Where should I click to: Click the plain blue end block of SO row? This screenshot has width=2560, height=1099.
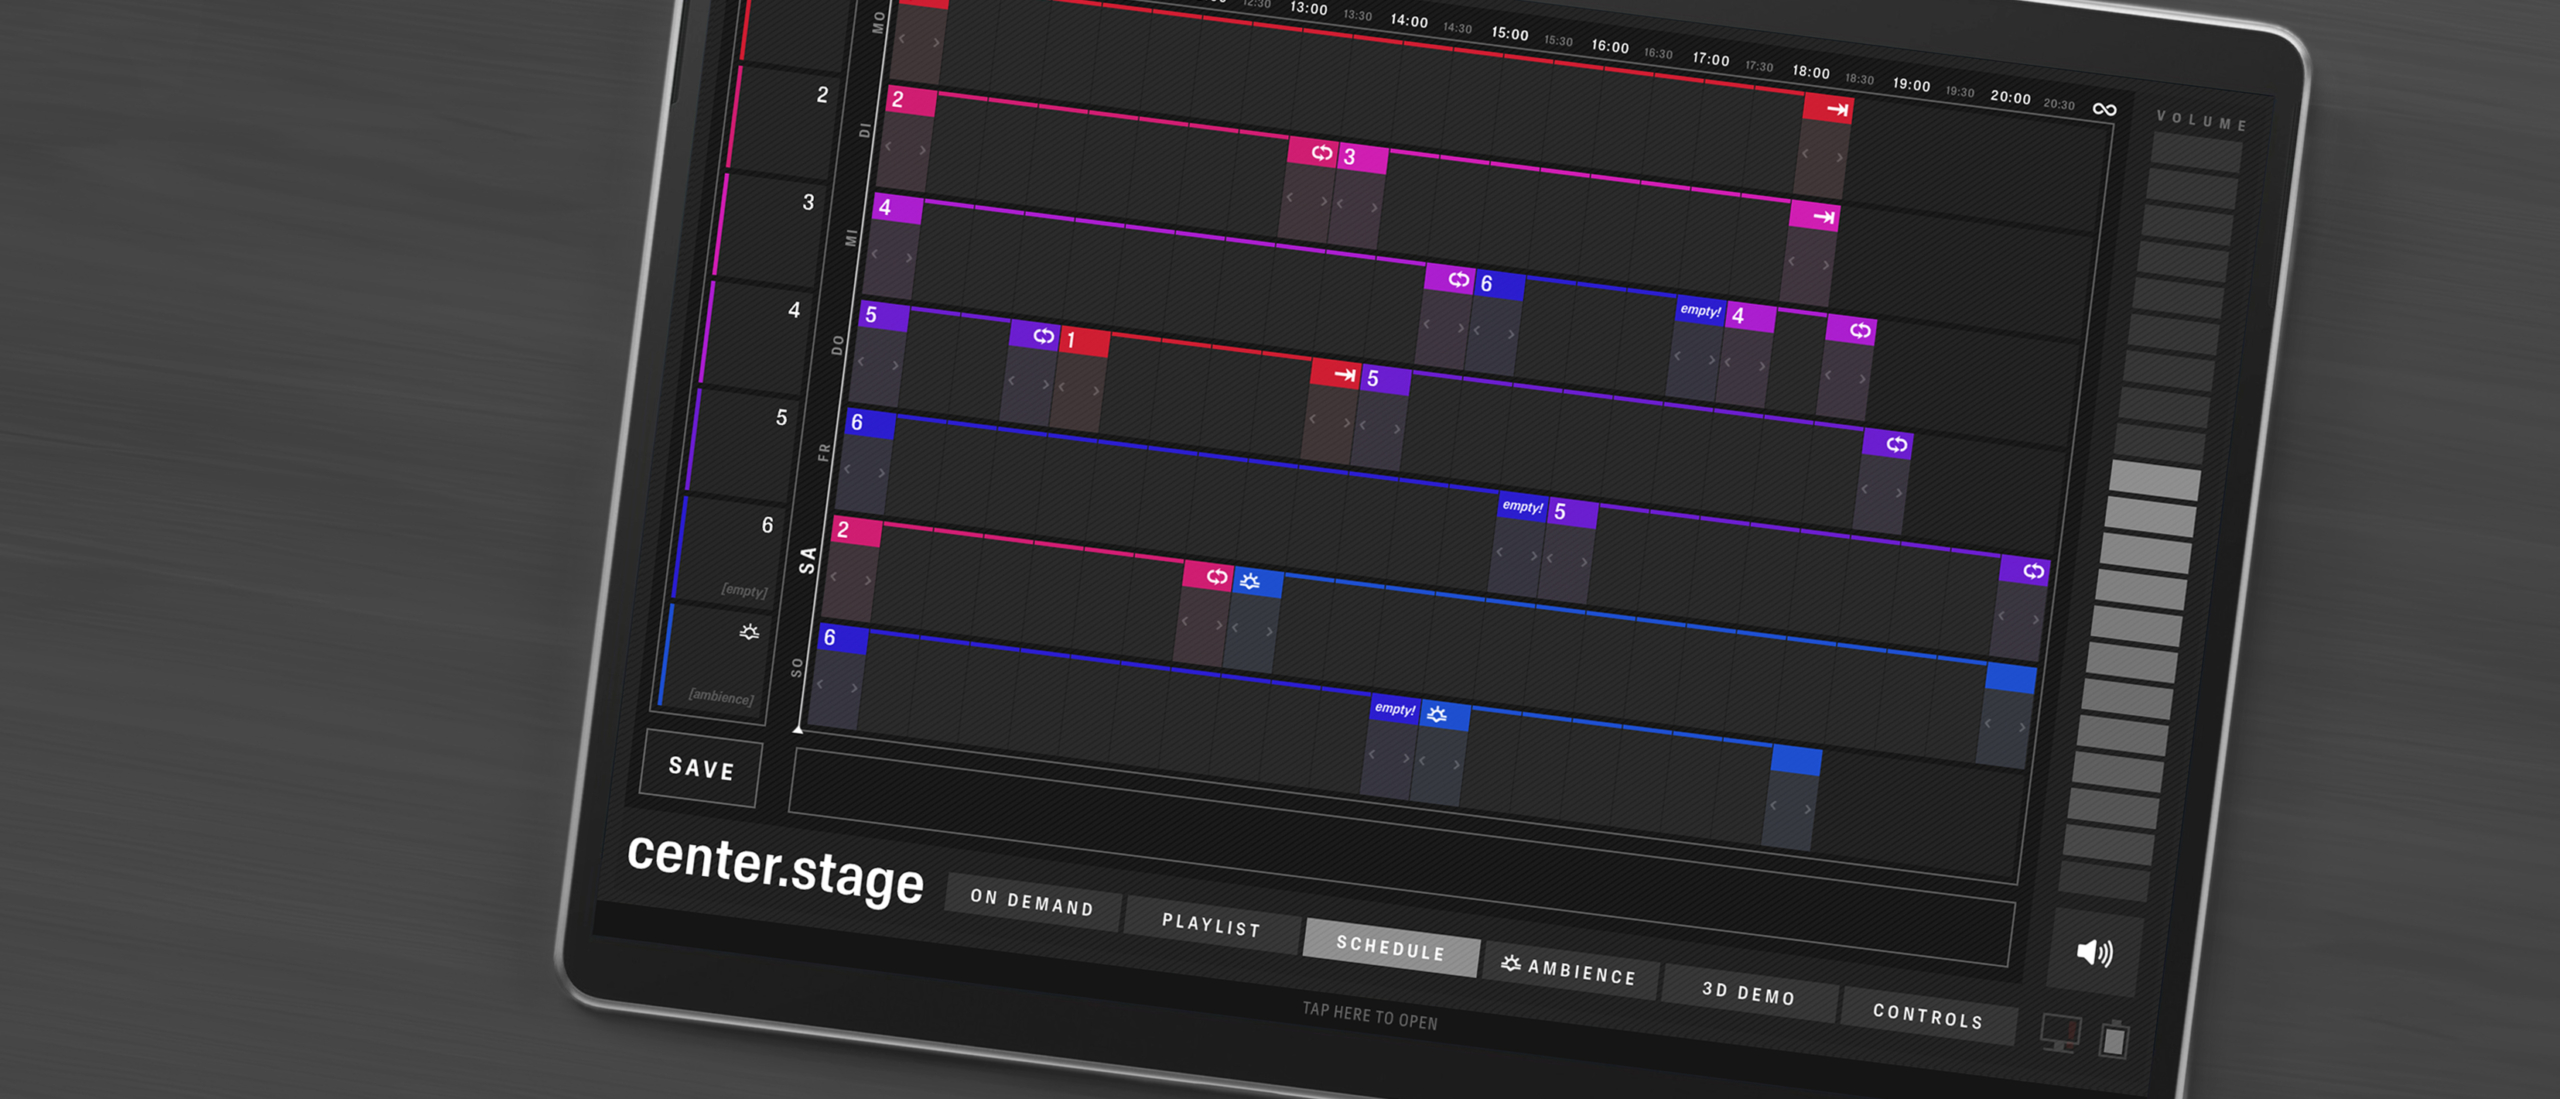point(1797,759)
